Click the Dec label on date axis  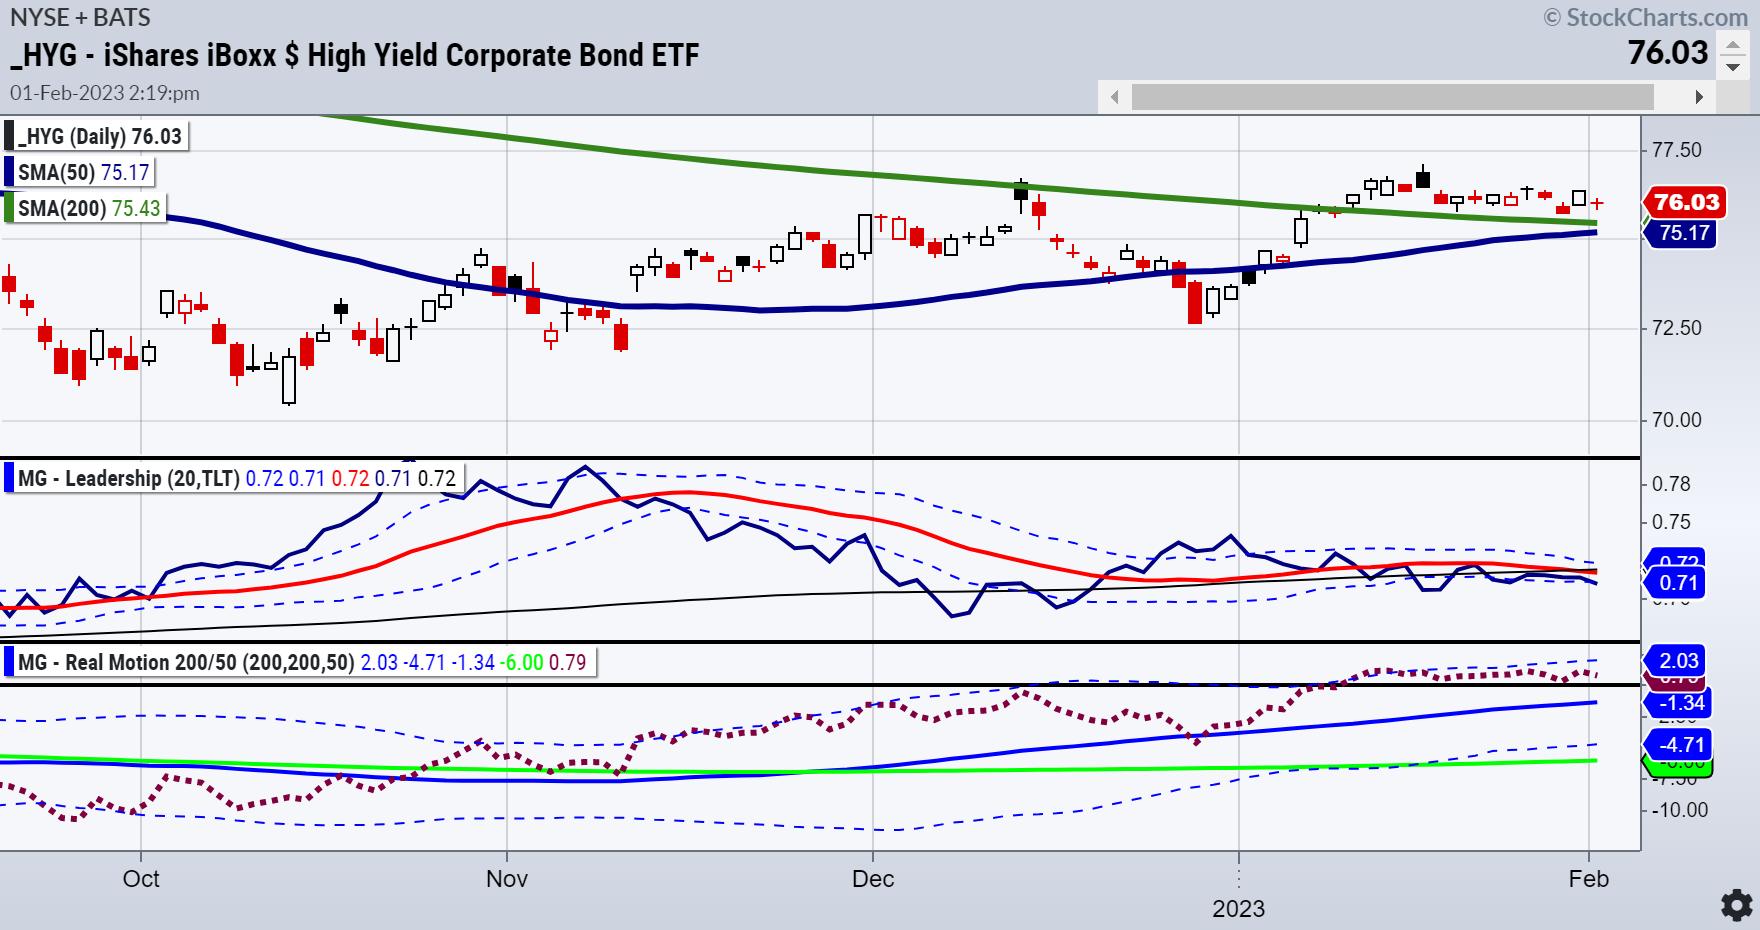tap(873, 879)
